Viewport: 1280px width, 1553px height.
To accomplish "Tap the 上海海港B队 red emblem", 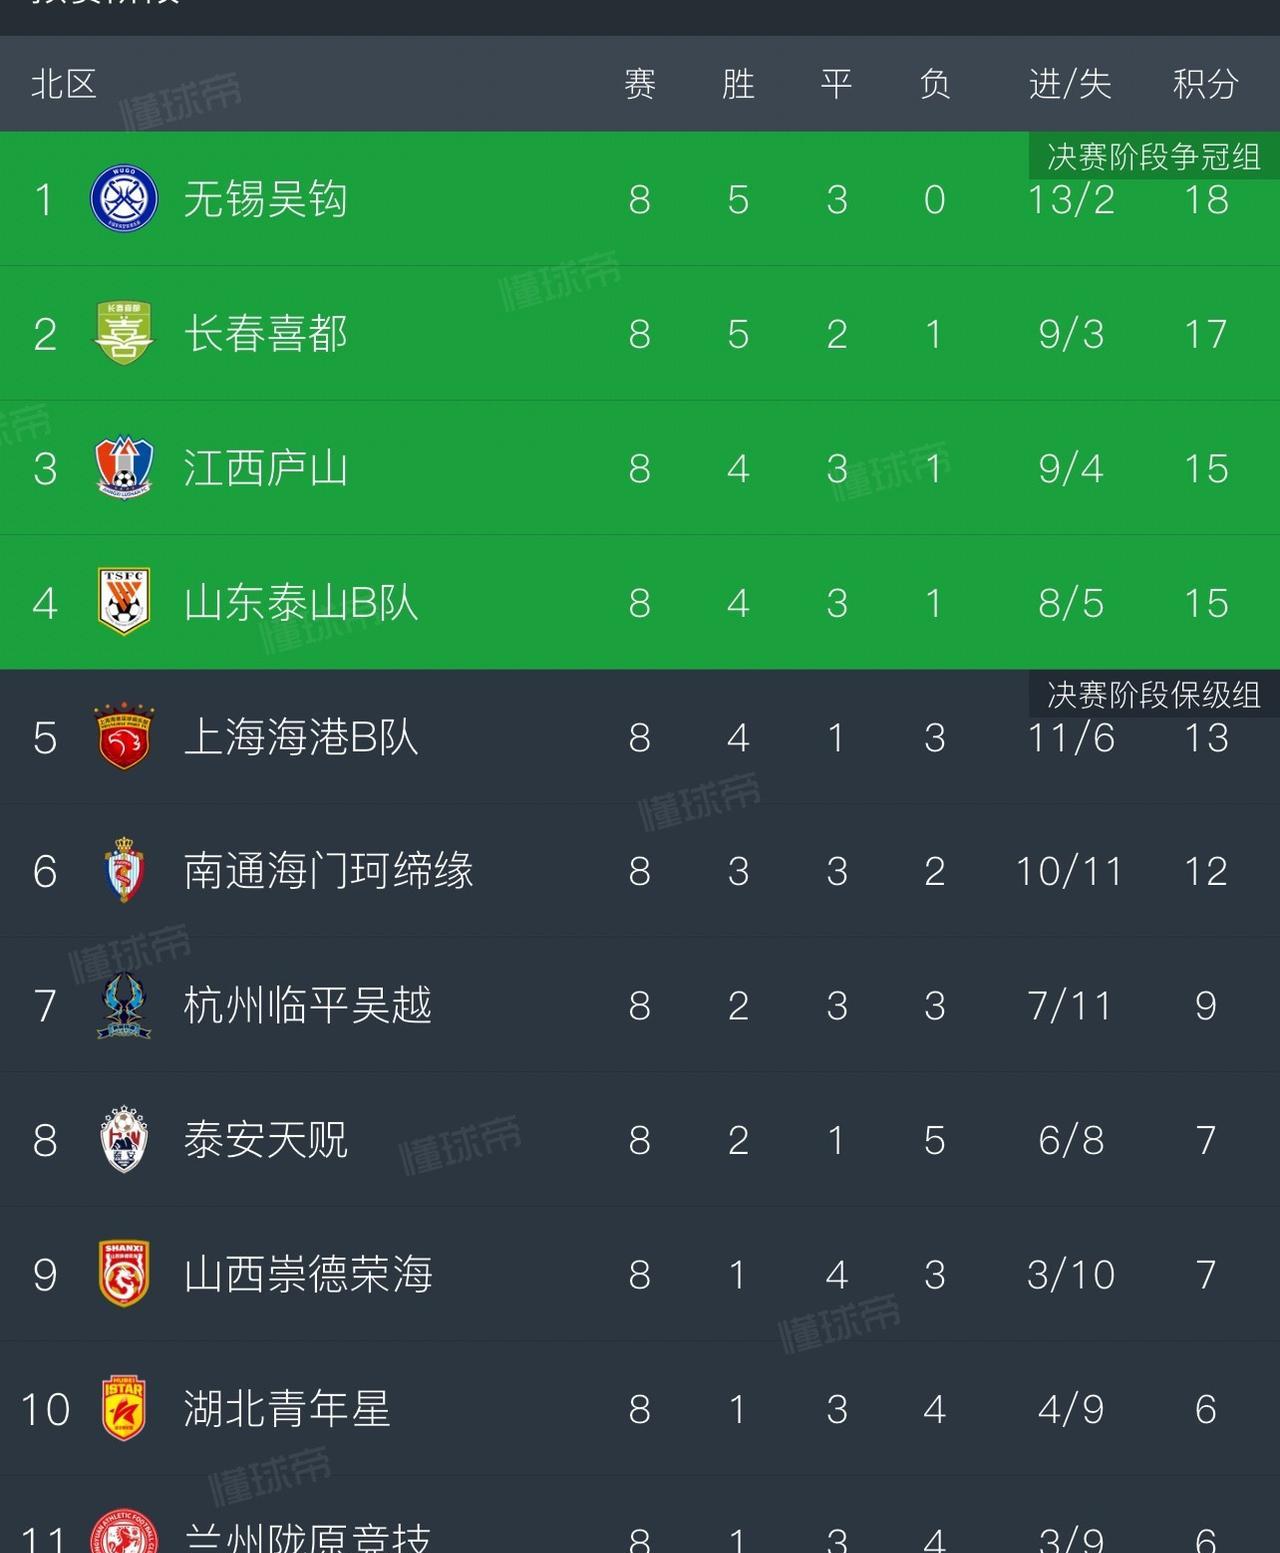I will (124, 737).
